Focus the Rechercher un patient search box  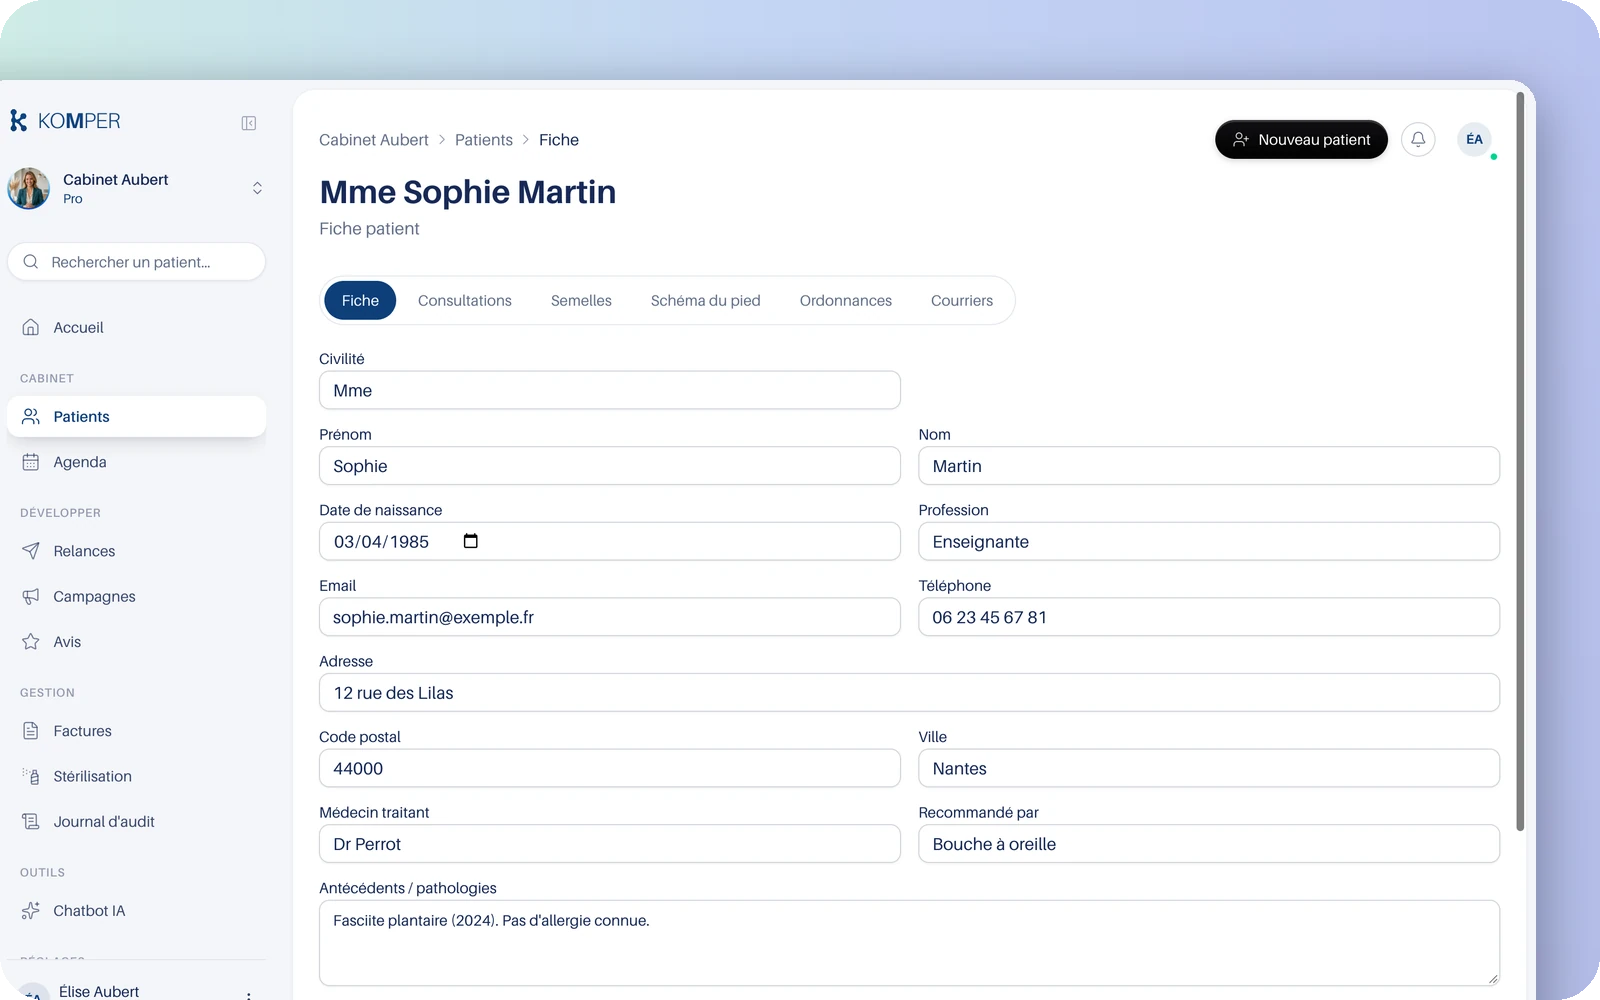pyautogui.click(x=136, y=262)
